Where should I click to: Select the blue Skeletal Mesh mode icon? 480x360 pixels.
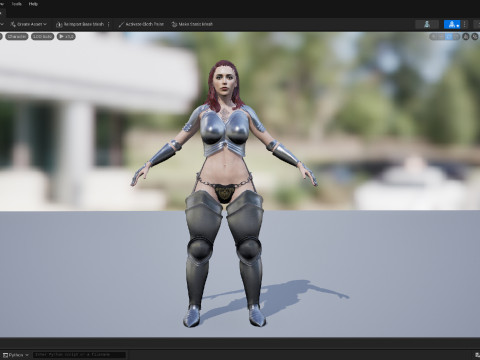click(452, 24)
